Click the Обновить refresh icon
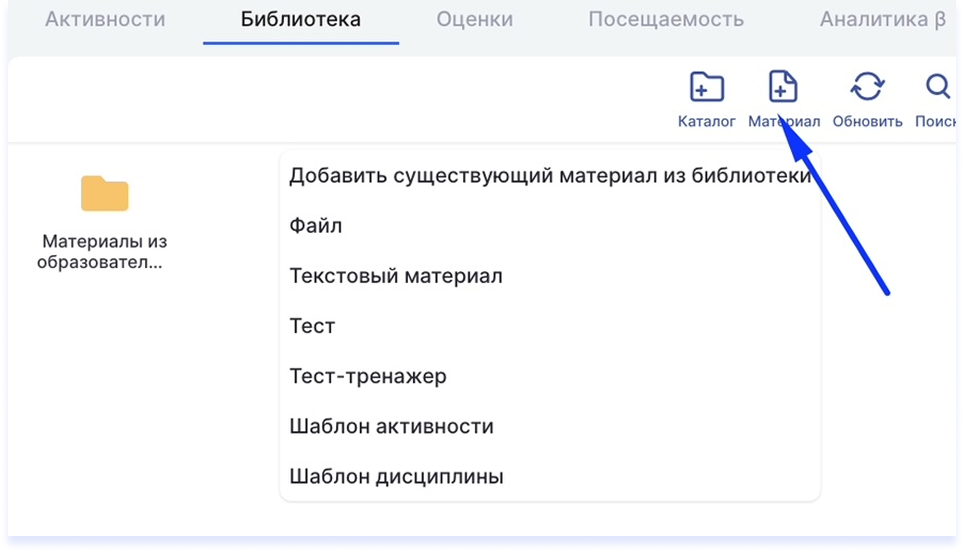 [x=867, y=86]
